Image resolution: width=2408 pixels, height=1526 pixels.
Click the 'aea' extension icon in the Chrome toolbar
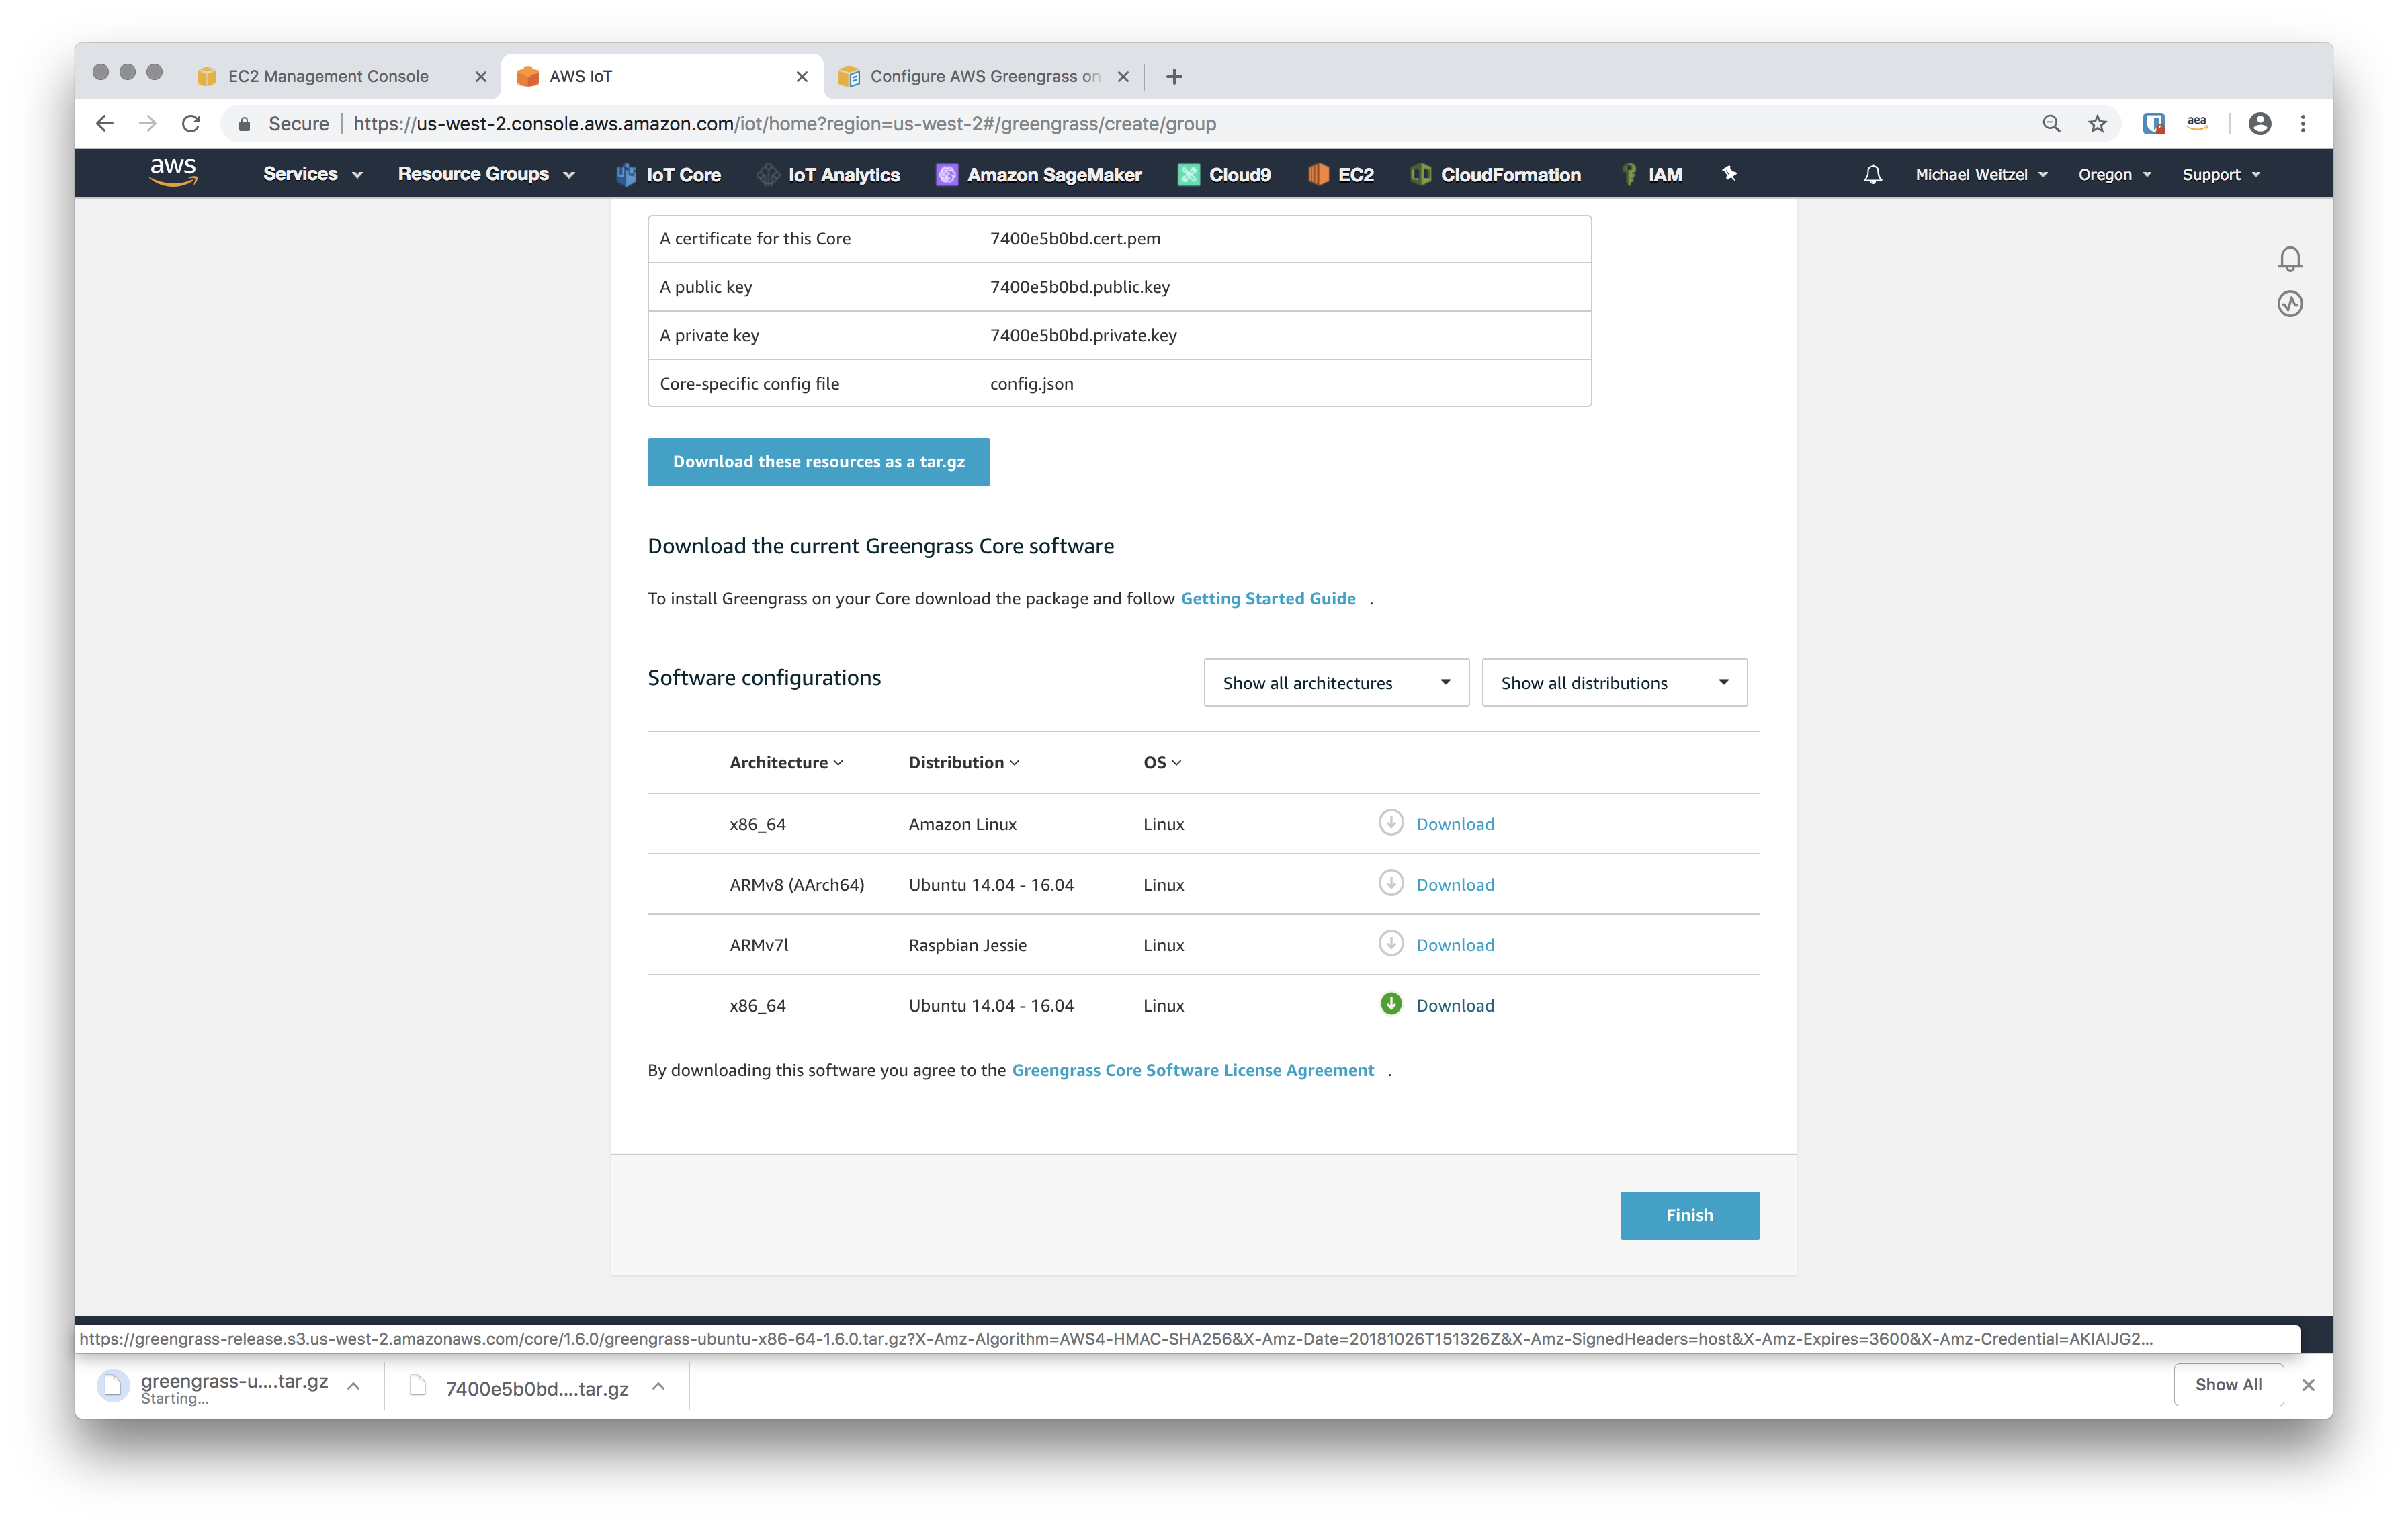2197,123
